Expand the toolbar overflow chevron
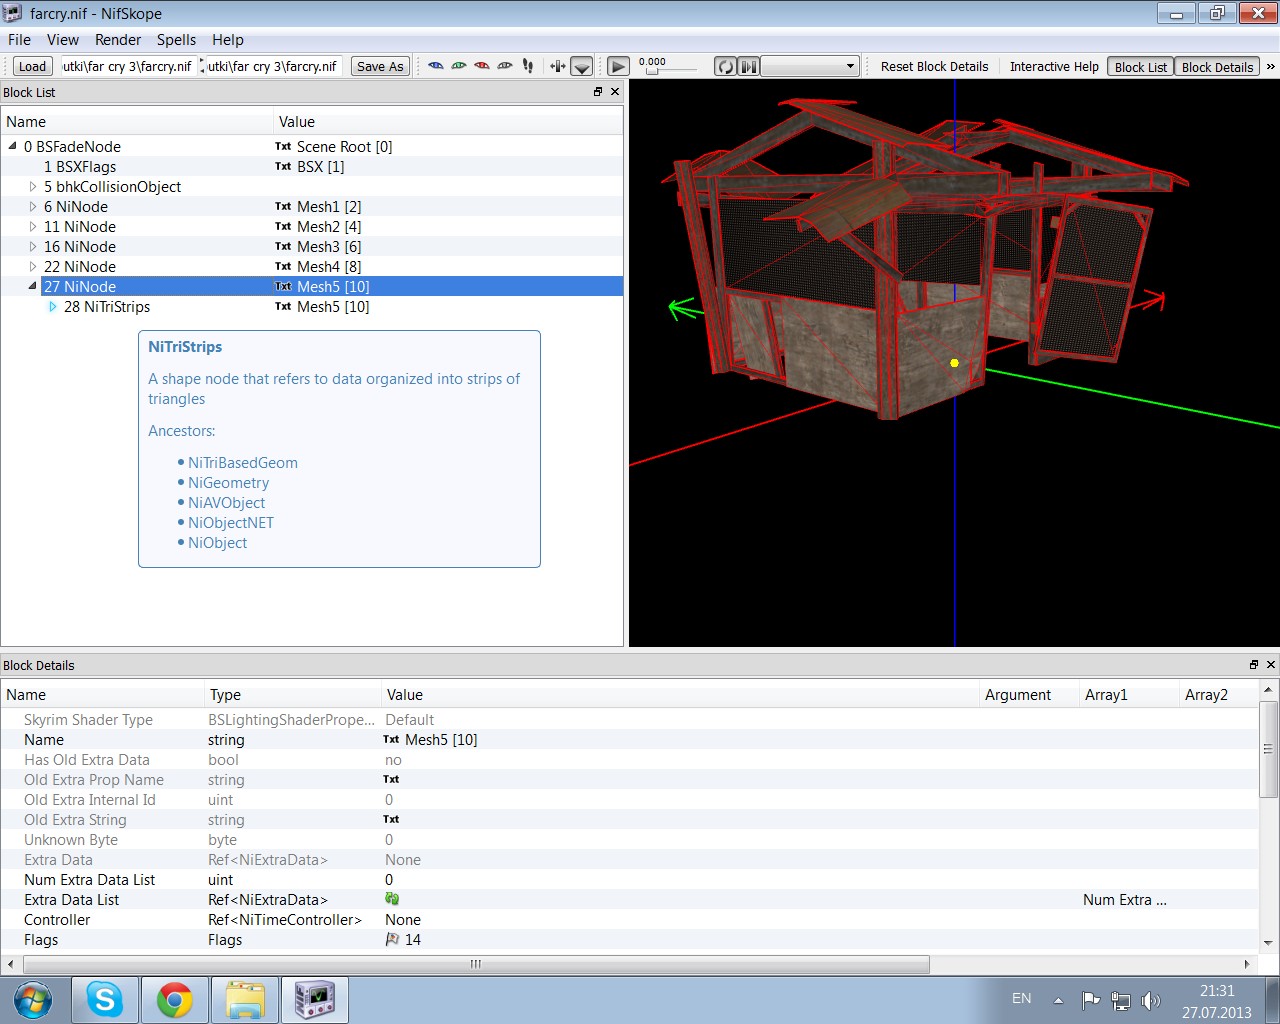 pos(1271,67)
